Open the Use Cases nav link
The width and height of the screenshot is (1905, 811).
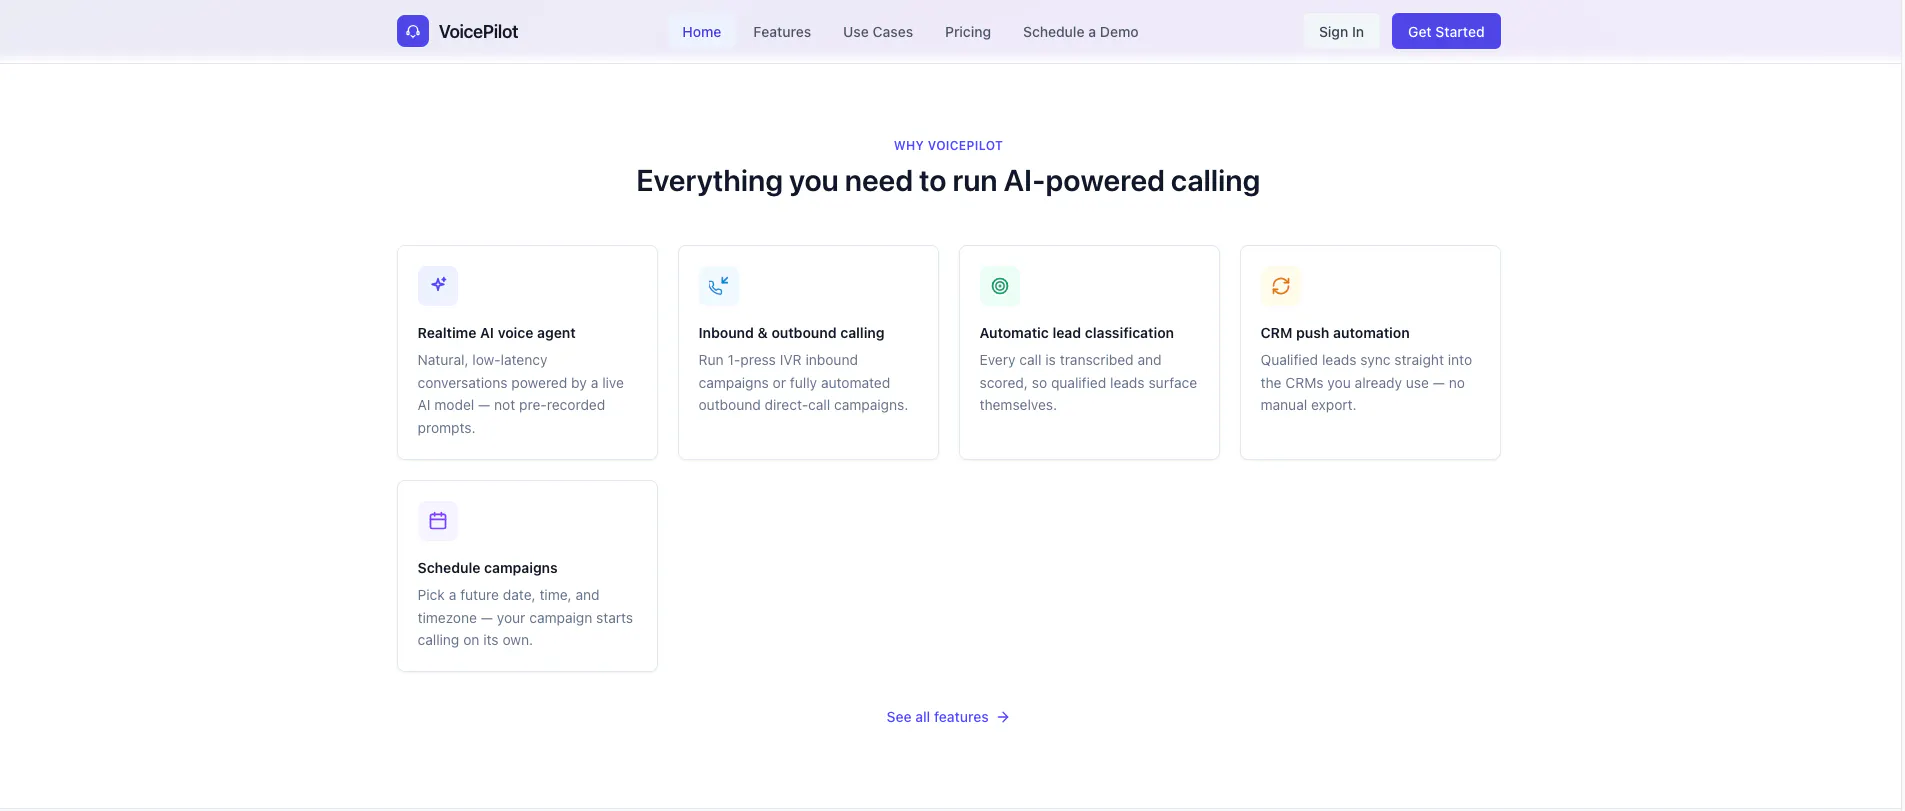(878, 32)
